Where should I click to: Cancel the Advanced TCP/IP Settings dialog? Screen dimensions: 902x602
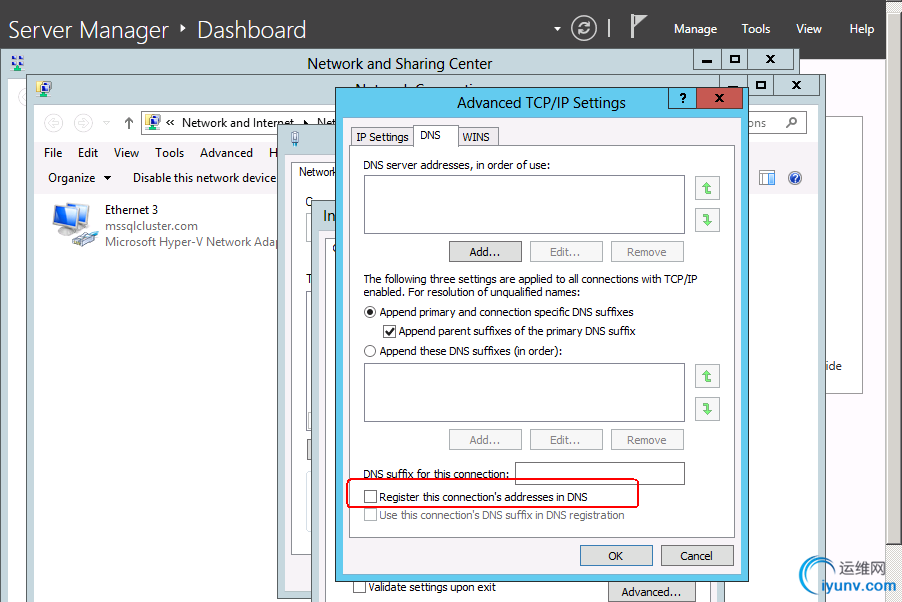(x=697, y=555)
